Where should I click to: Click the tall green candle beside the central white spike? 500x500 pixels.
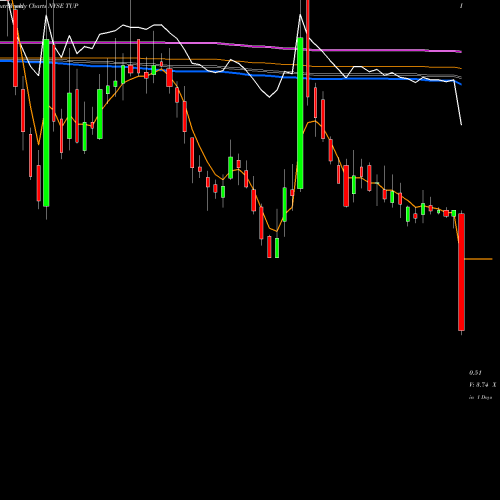click(300, 113)
